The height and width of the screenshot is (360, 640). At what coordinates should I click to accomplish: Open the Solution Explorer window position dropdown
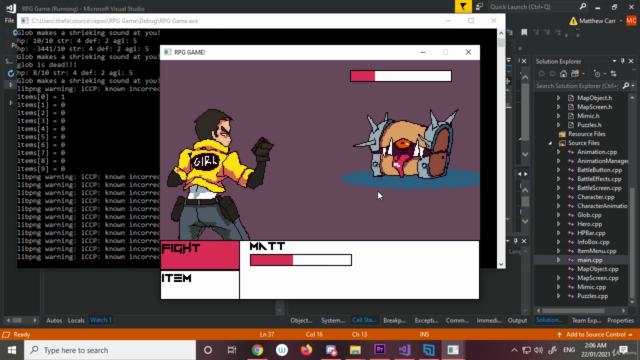pos(614,61)
